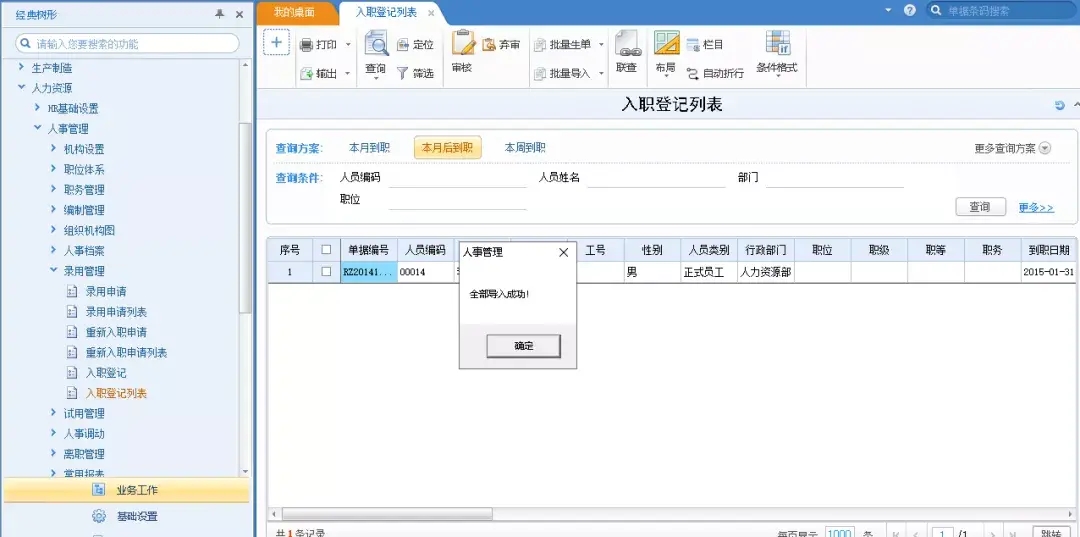
Task: Click the search magnifier in the function search box
Action: [x=25, y=43]
